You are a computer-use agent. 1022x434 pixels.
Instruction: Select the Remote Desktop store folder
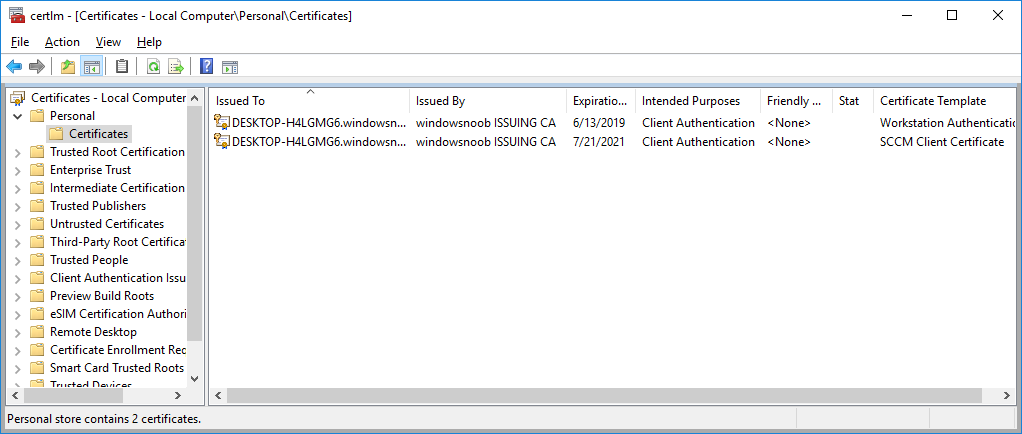point(93,332)
